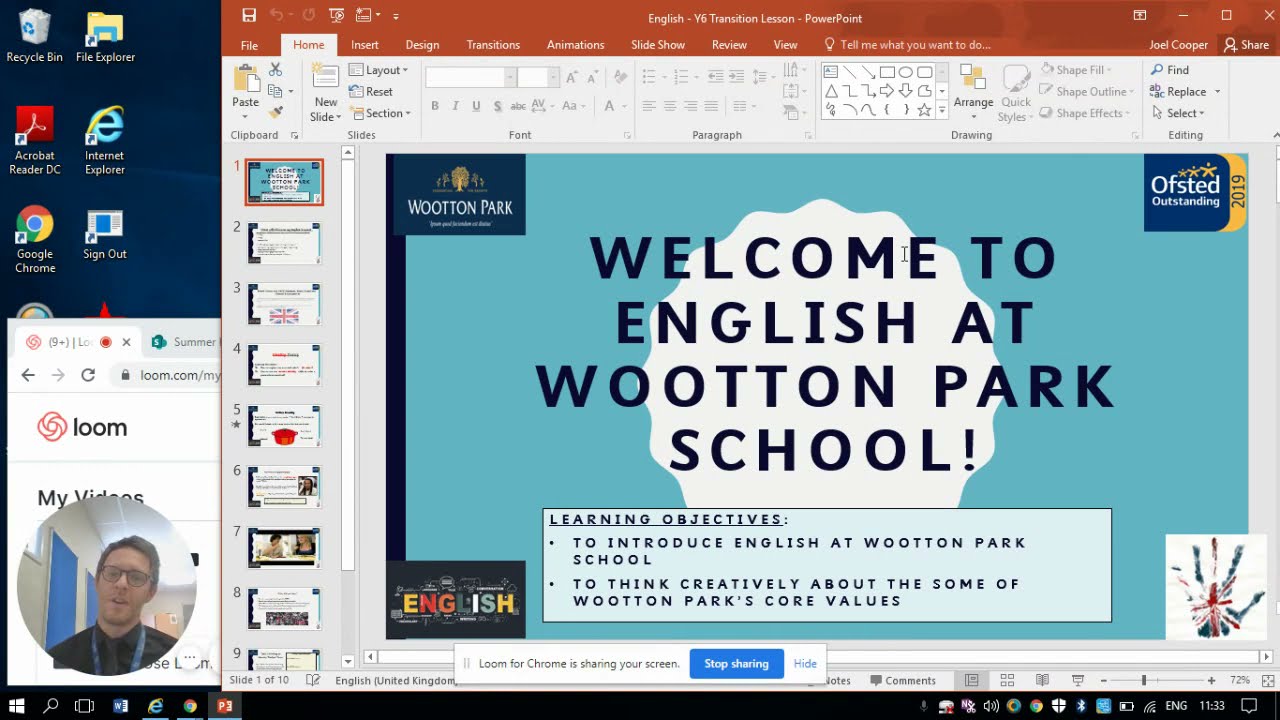Click Tell me what you want to do
The width and height of the screenshot is (1280, 720).
tap(907, 45)
